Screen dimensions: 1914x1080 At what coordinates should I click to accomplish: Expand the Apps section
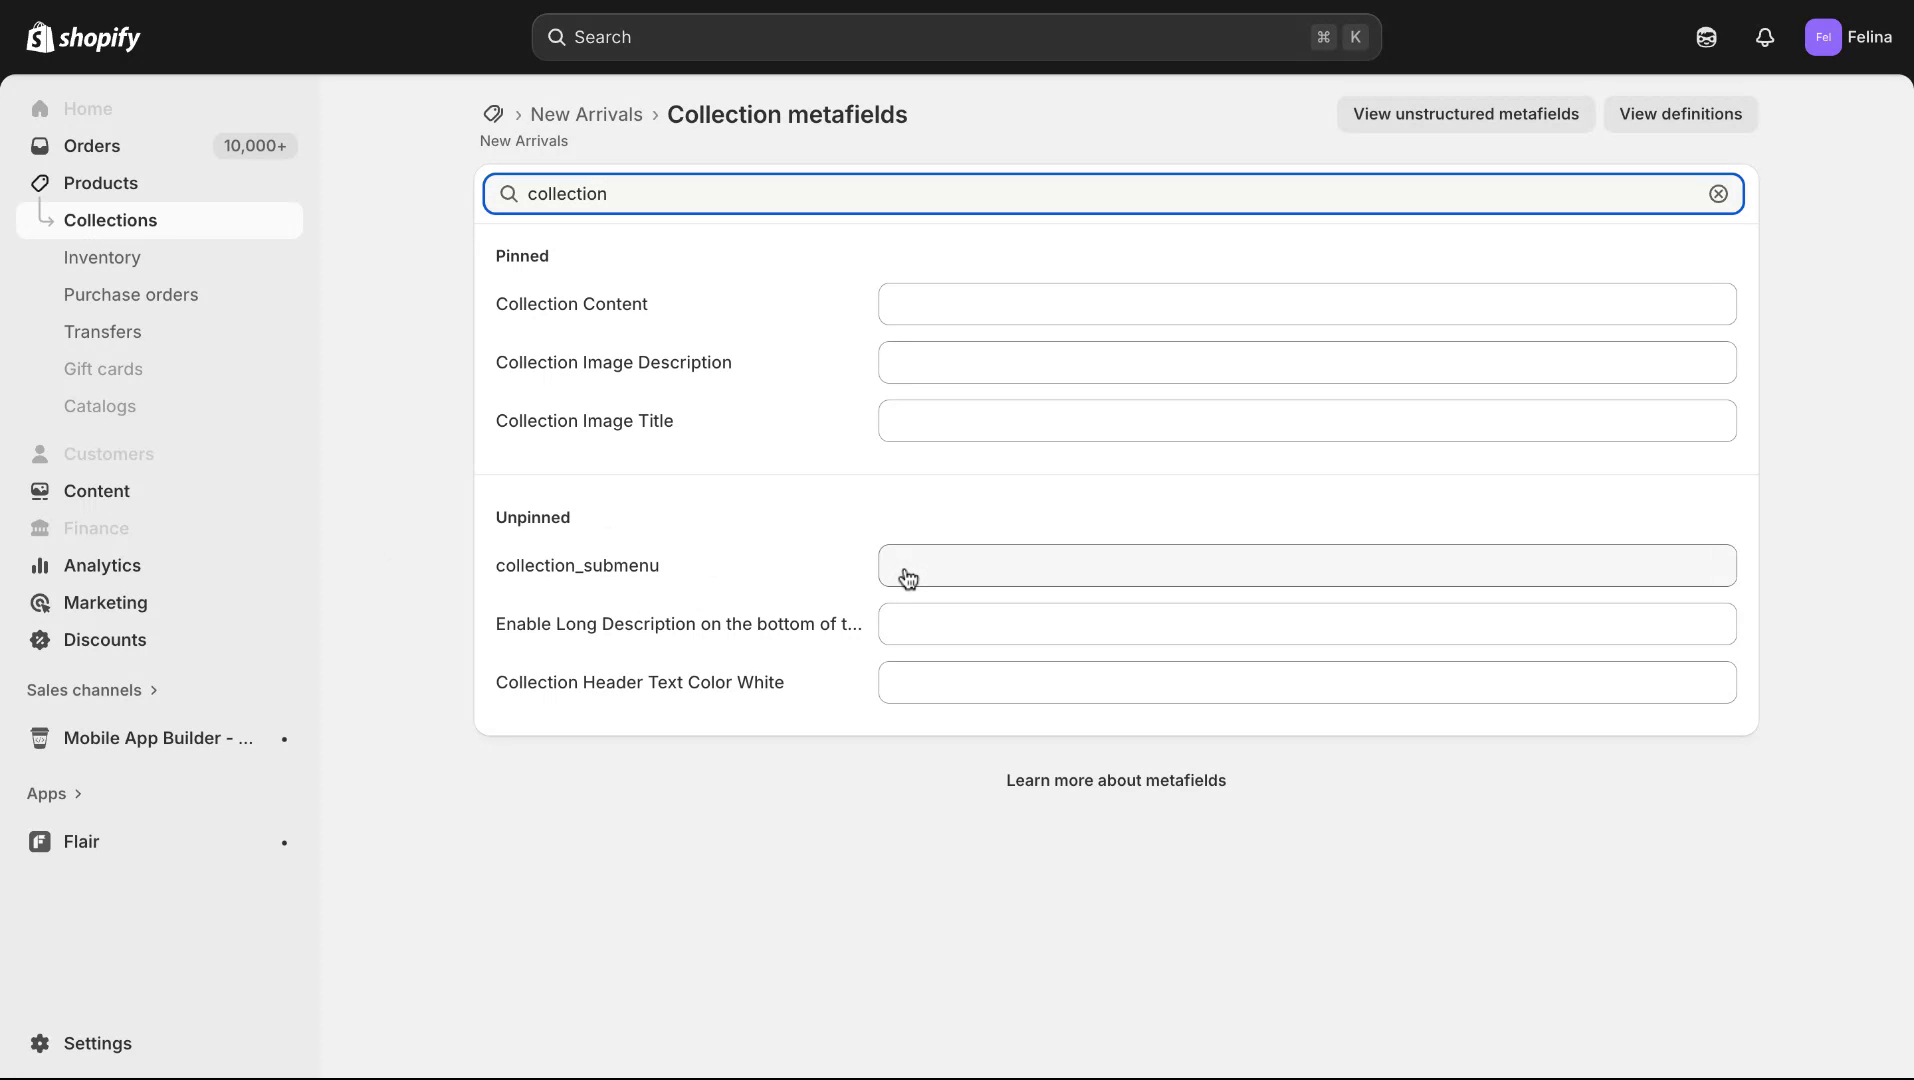(55, 793)
